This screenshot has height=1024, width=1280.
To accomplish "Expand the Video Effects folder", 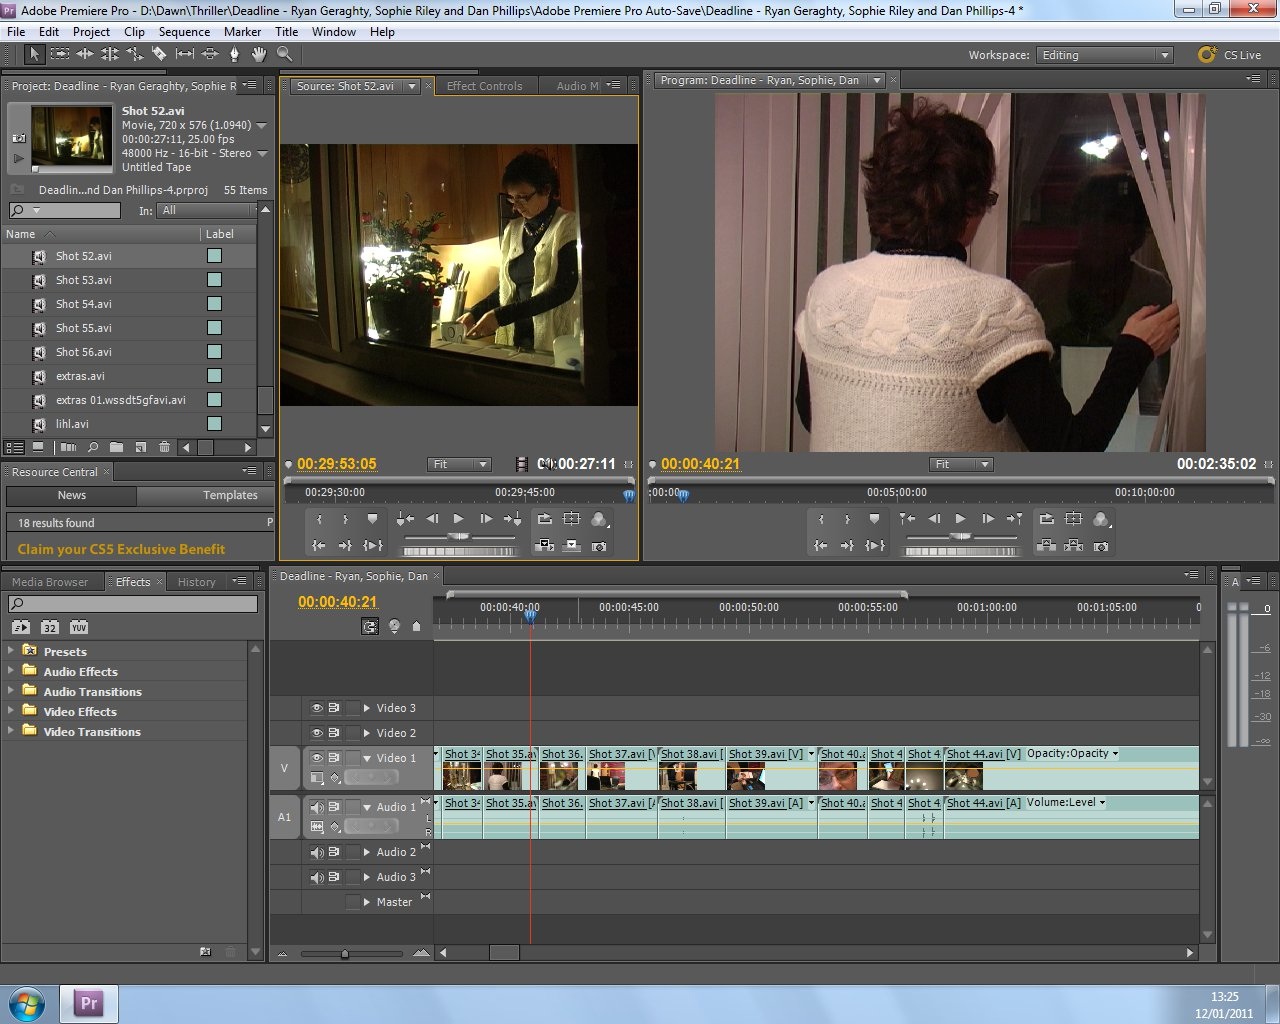I will (x=11, y=711).
